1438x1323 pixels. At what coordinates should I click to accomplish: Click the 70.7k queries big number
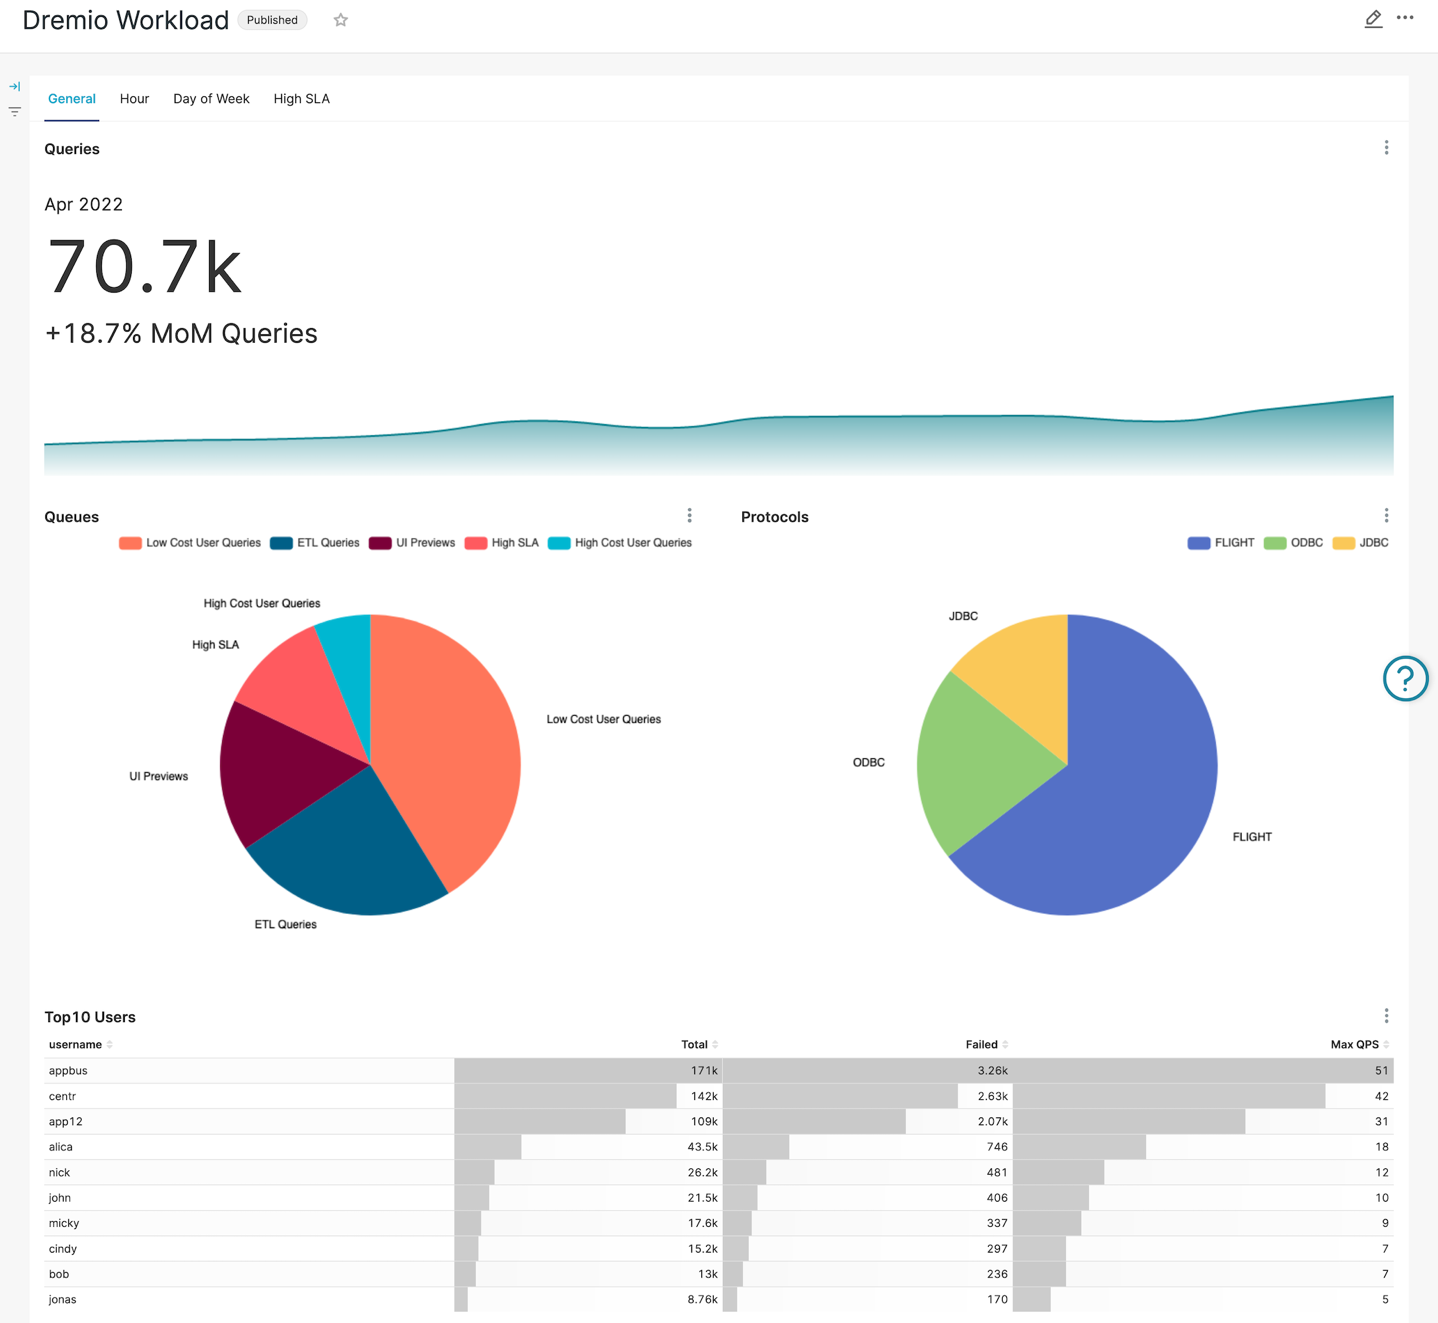145,268
